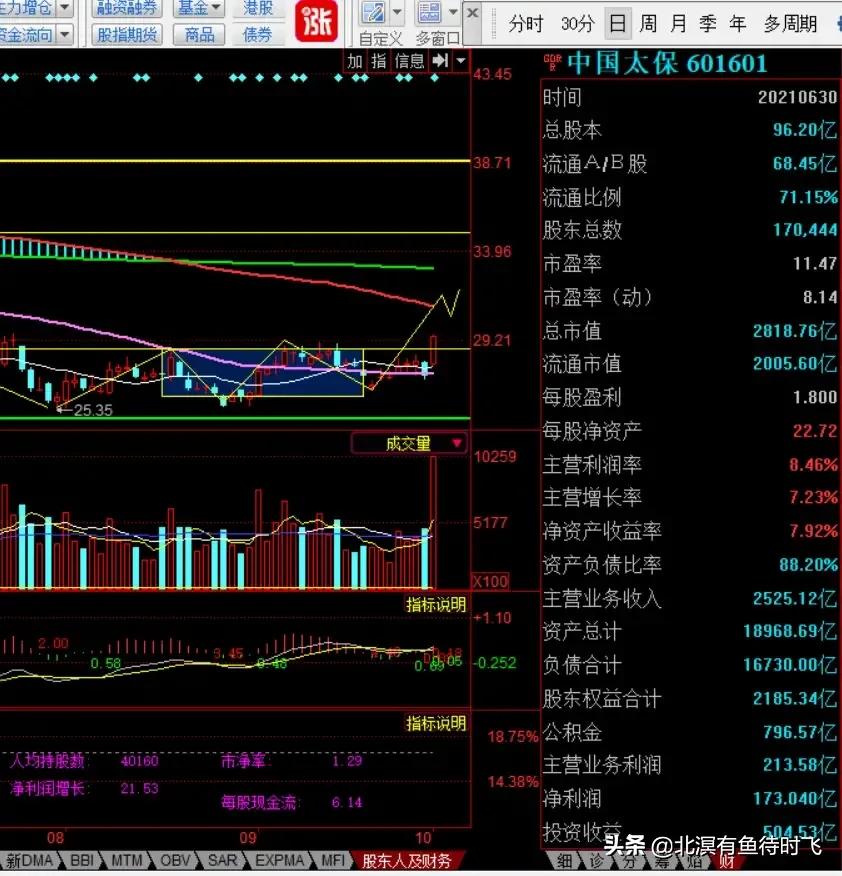Screen dimensions: 842x876
Task: Switch to the EXPMA indicator tab
Action: 279,861
